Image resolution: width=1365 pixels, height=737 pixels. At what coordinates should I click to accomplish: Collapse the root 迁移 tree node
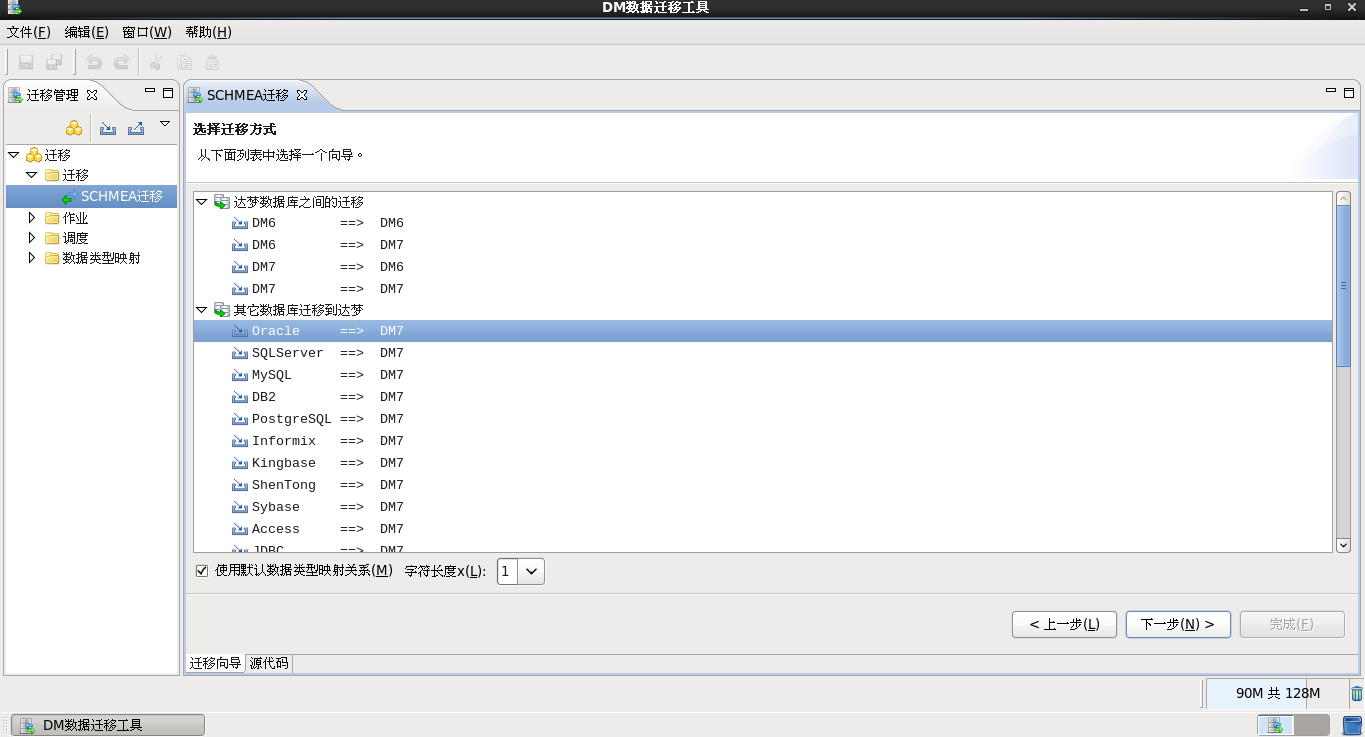[13, 155]
